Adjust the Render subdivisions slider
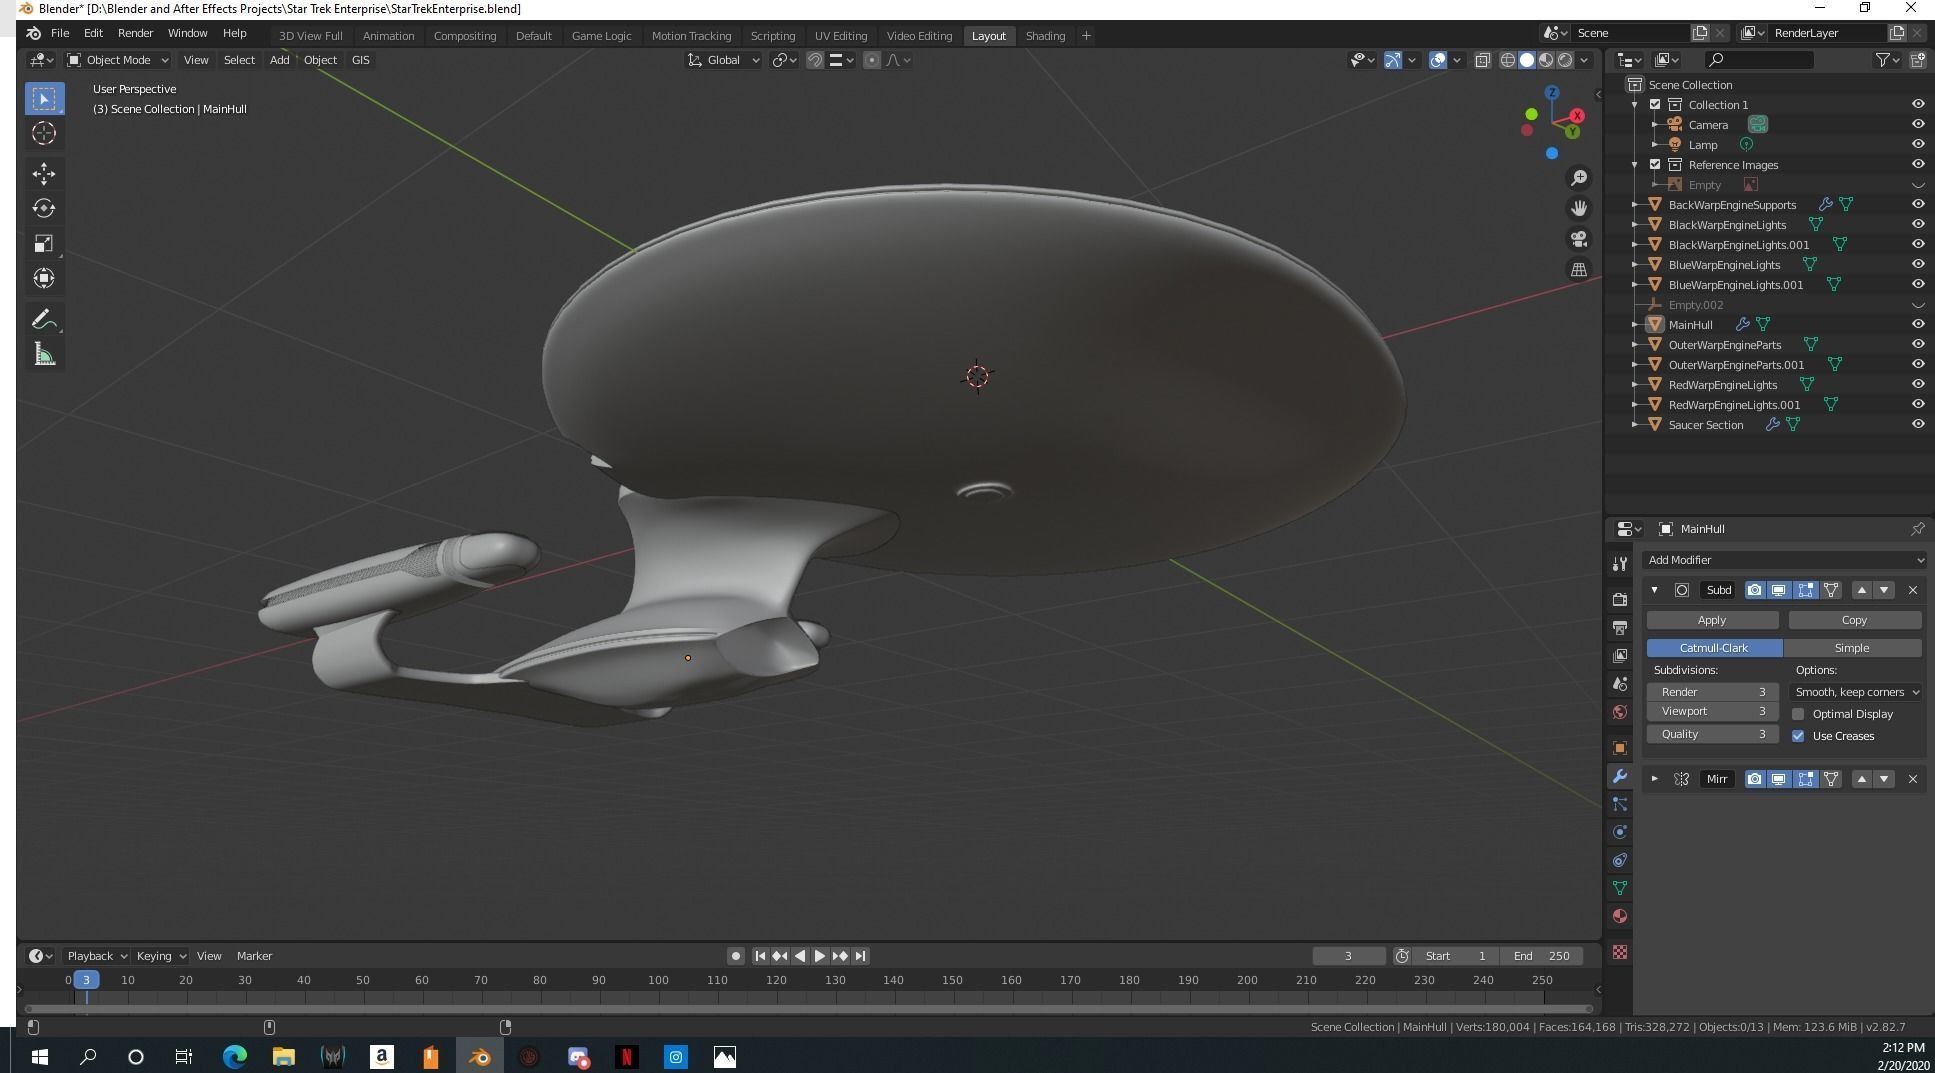The image size is (1935, 1073). click(1713, 692)
